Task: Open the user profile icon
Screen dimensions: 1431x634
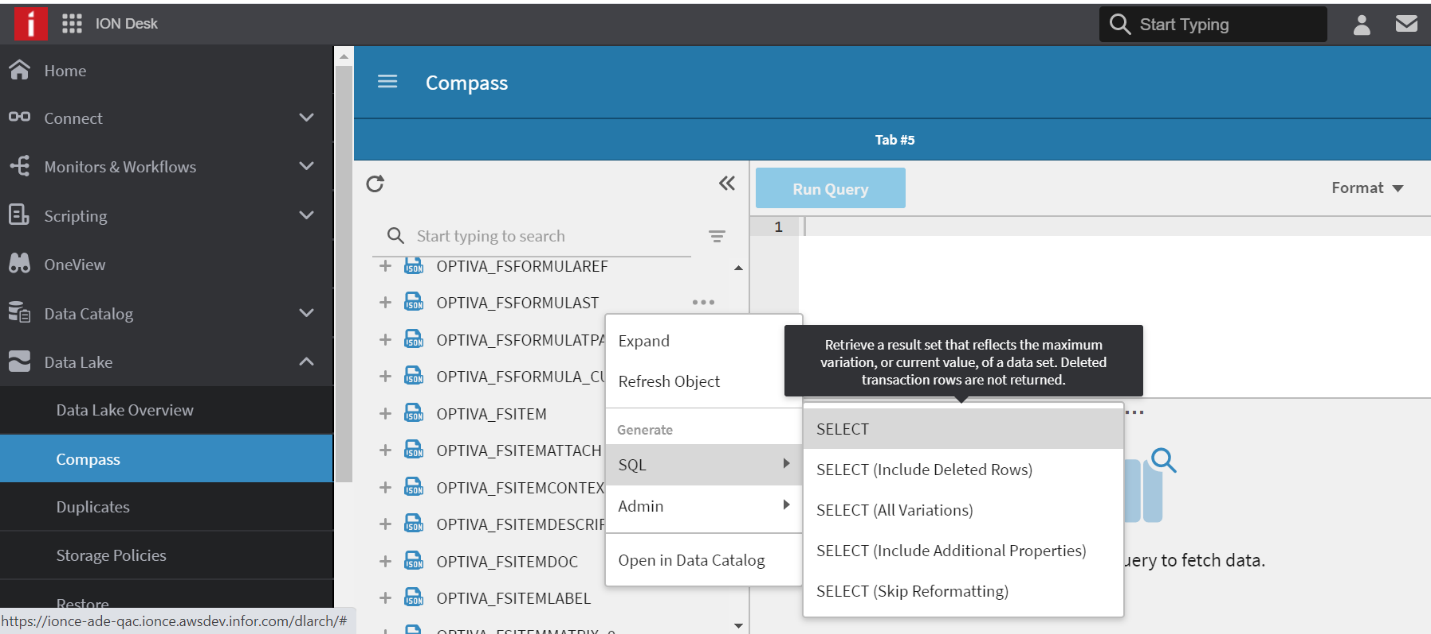Action: coord(1361,25)
